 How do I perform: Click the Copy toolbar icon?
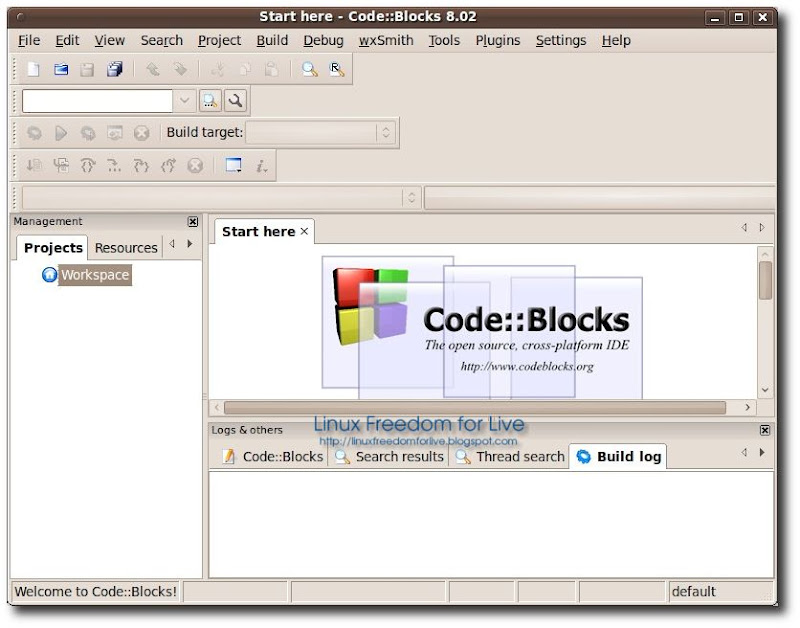click(x=245, y=69)
